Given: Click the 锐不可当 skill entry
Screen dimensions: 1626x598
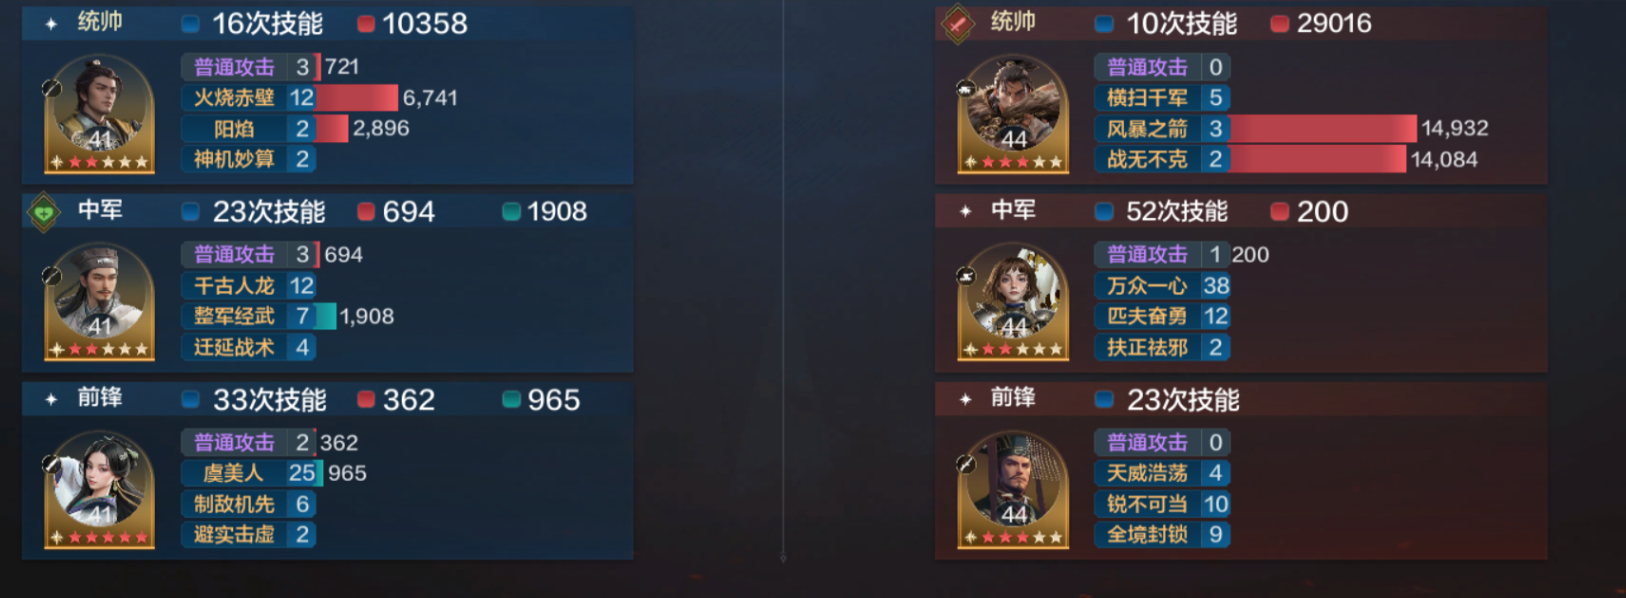Looking at the screenshot, I should [x=1163, y=504].
